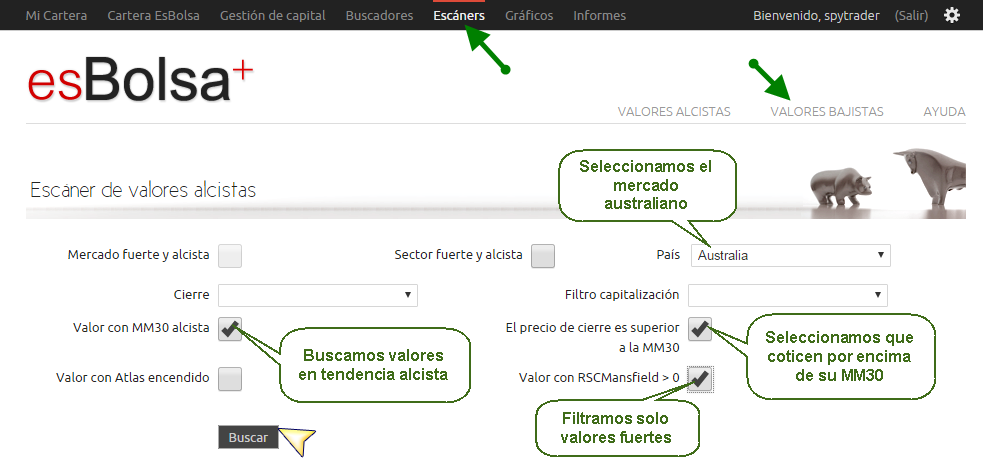Switch to Valores Bajistas tab
983x460 pixels.
[827, 112]
